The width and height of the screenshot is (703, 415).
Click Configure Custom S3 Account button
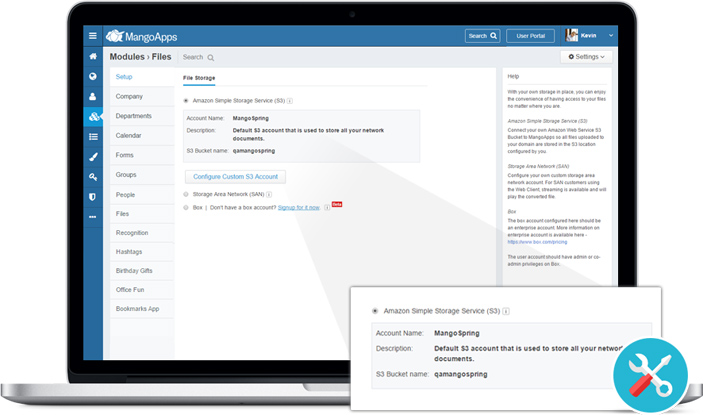[x=235, y=177]
